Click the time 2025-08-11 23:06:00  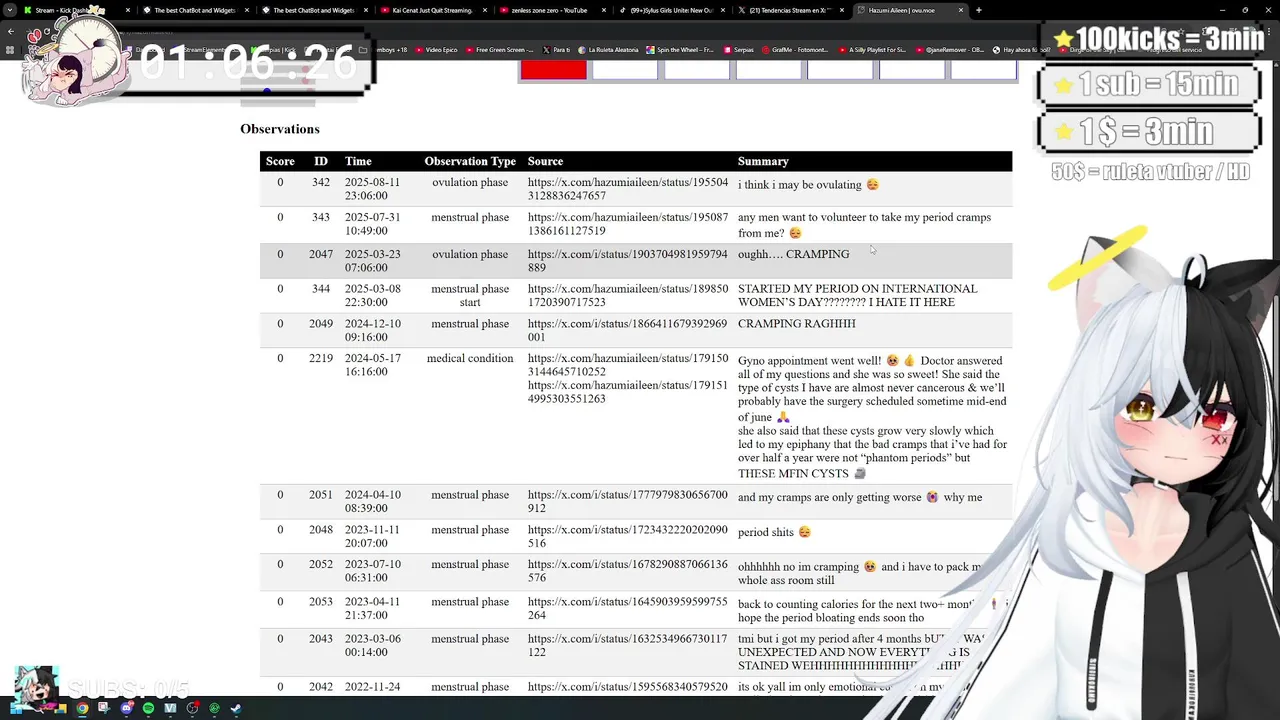372,189
